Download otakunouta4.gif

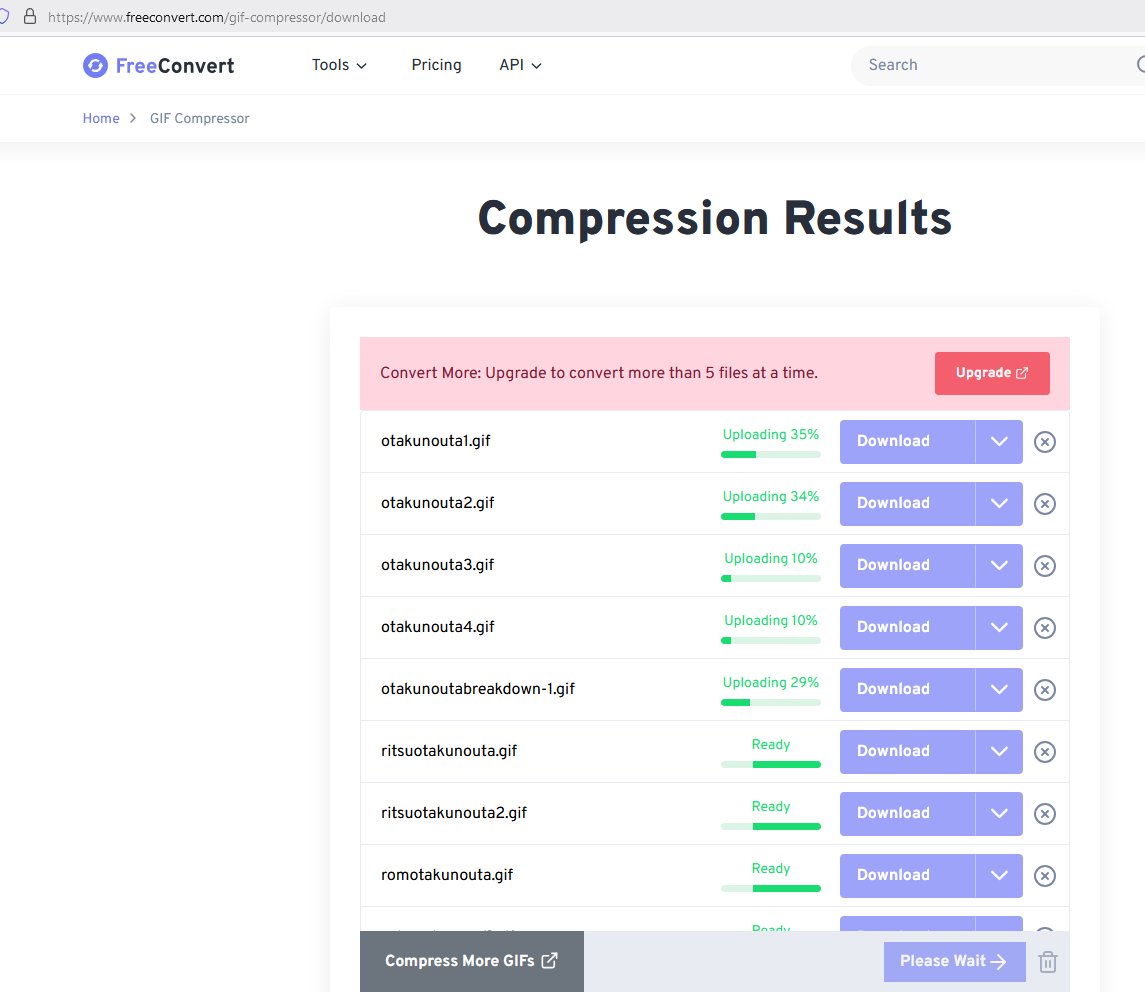coord(907,628)
